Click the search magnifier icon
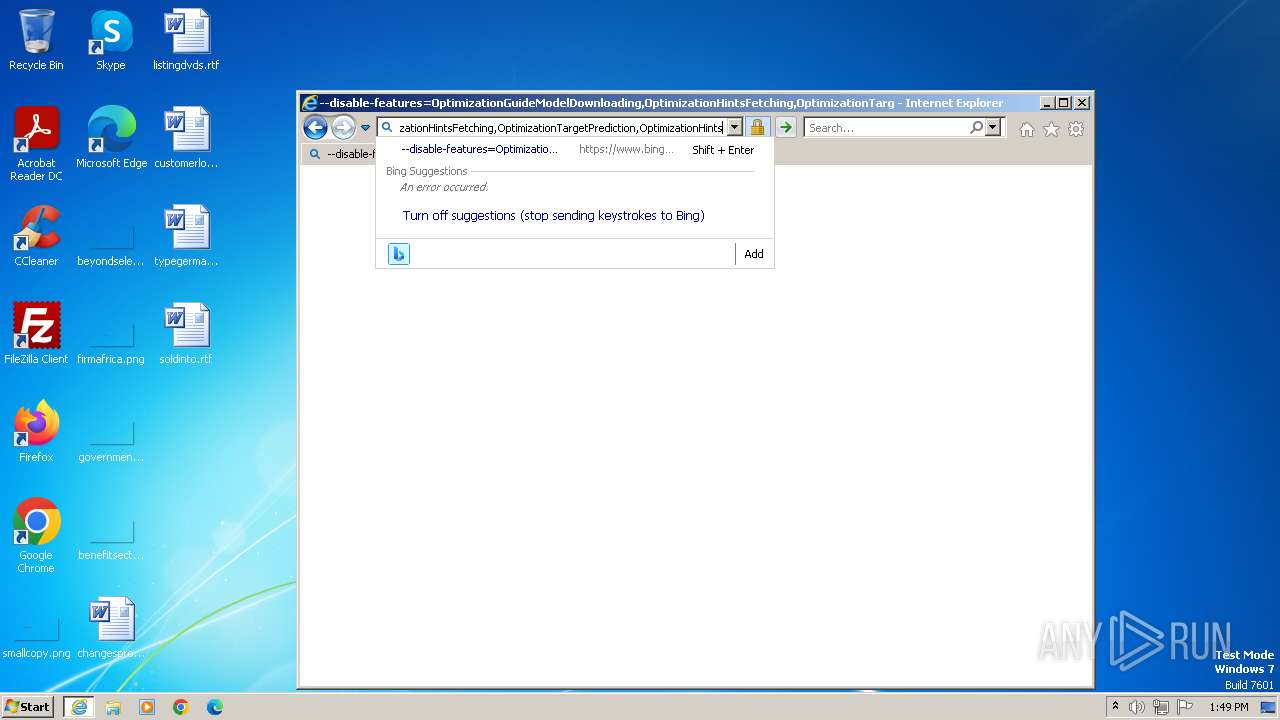 [976, 128]
